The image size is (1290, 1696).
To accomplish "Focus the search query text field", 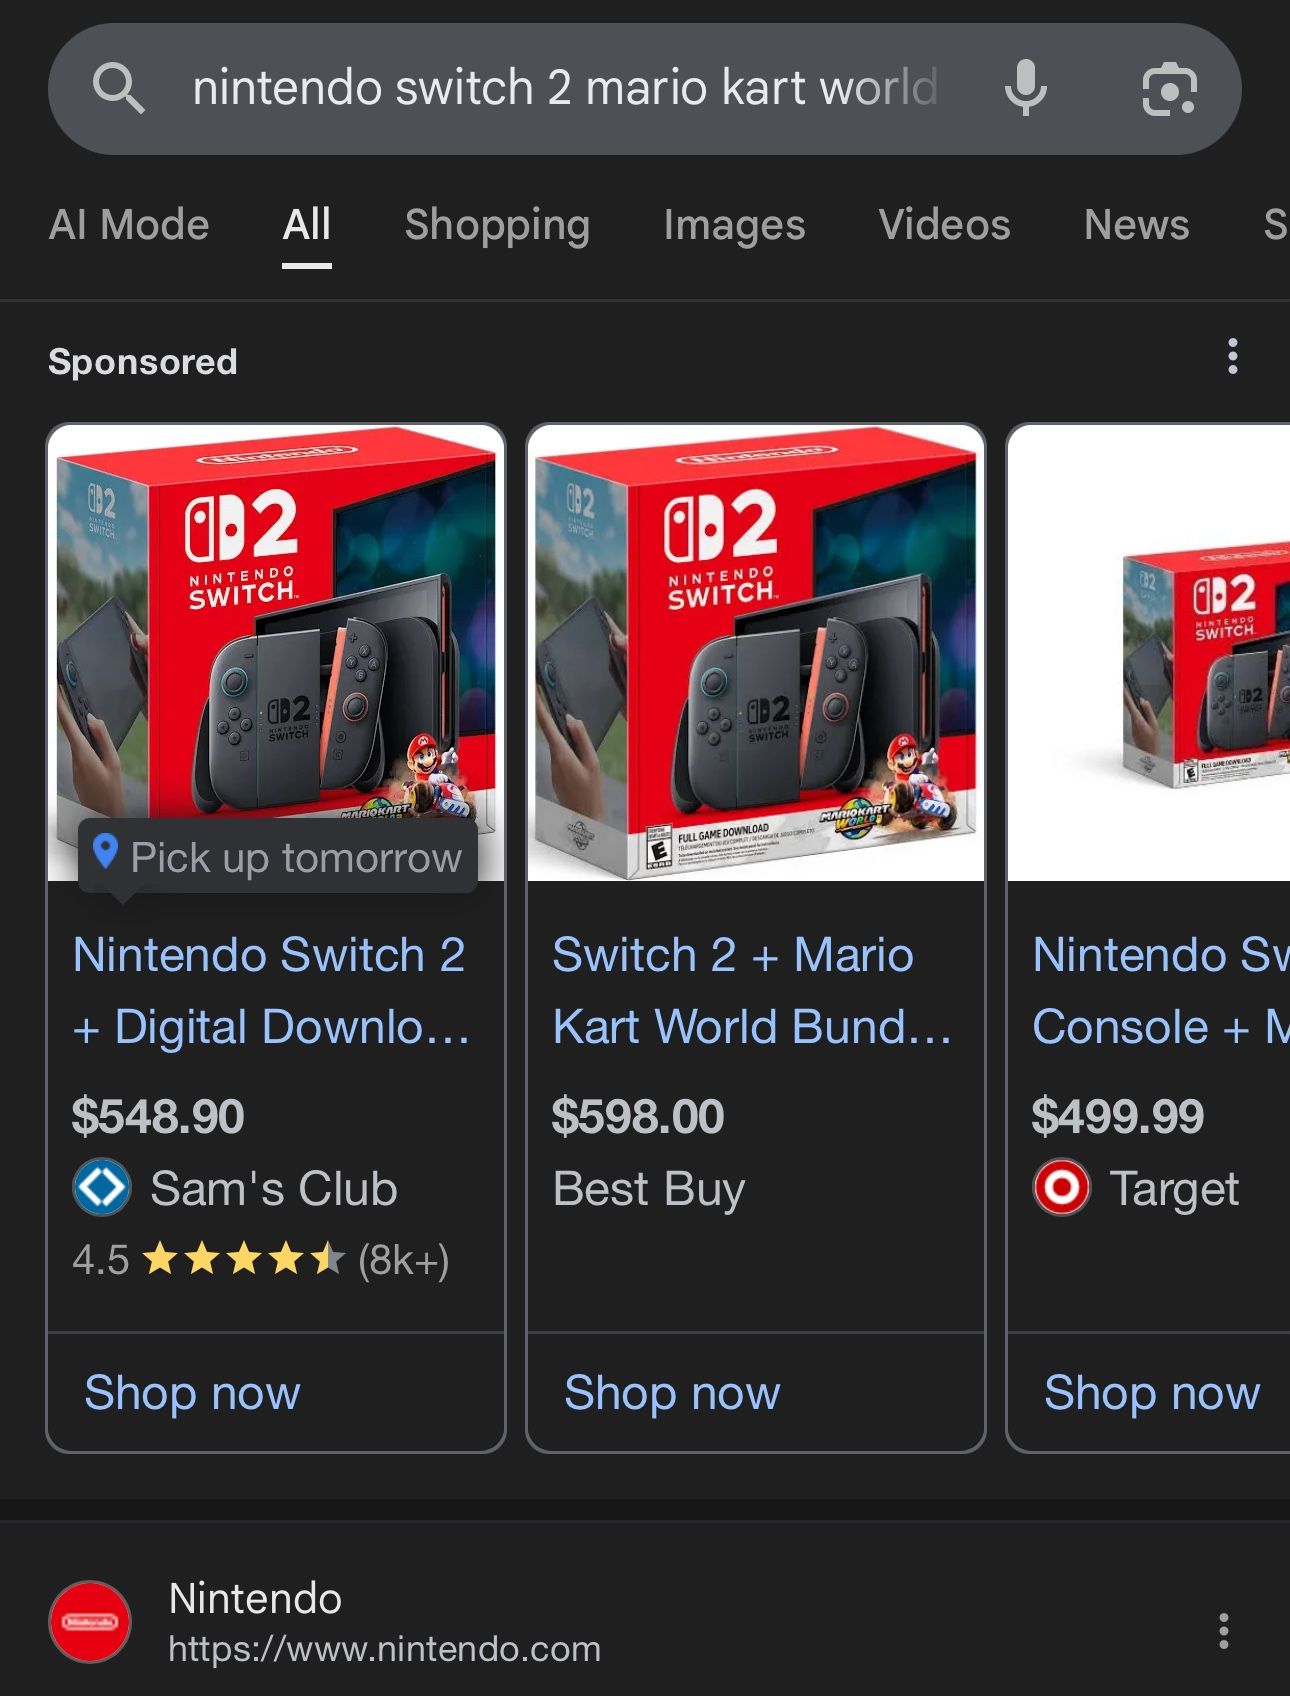I will pos(565,88).
